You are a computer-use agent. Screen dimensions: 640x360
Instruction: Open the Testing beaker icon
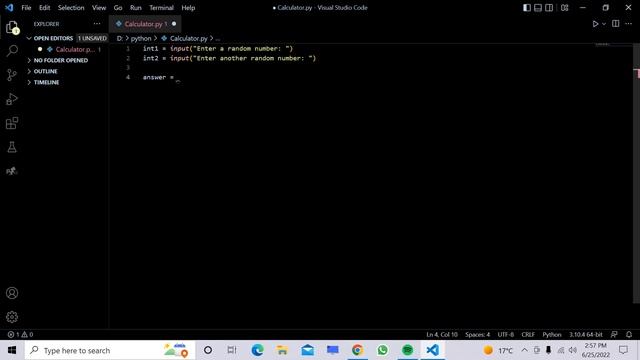tap(12, 147)
